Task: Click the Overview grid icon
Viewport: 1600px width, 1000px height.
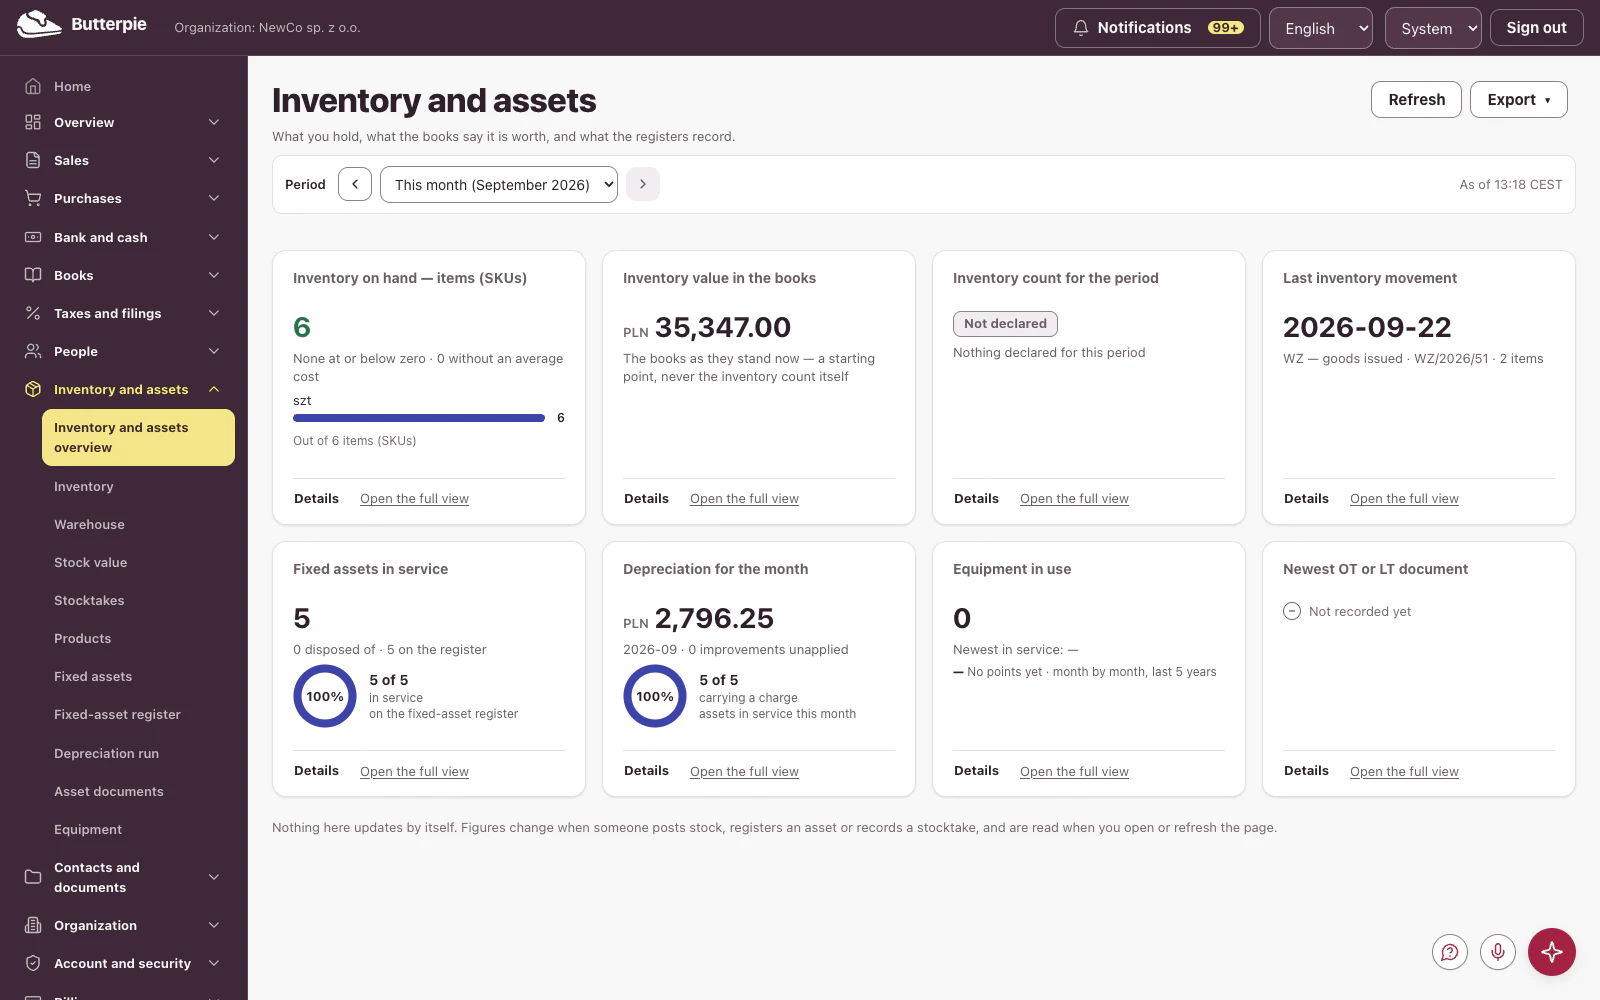Action: 33,122
